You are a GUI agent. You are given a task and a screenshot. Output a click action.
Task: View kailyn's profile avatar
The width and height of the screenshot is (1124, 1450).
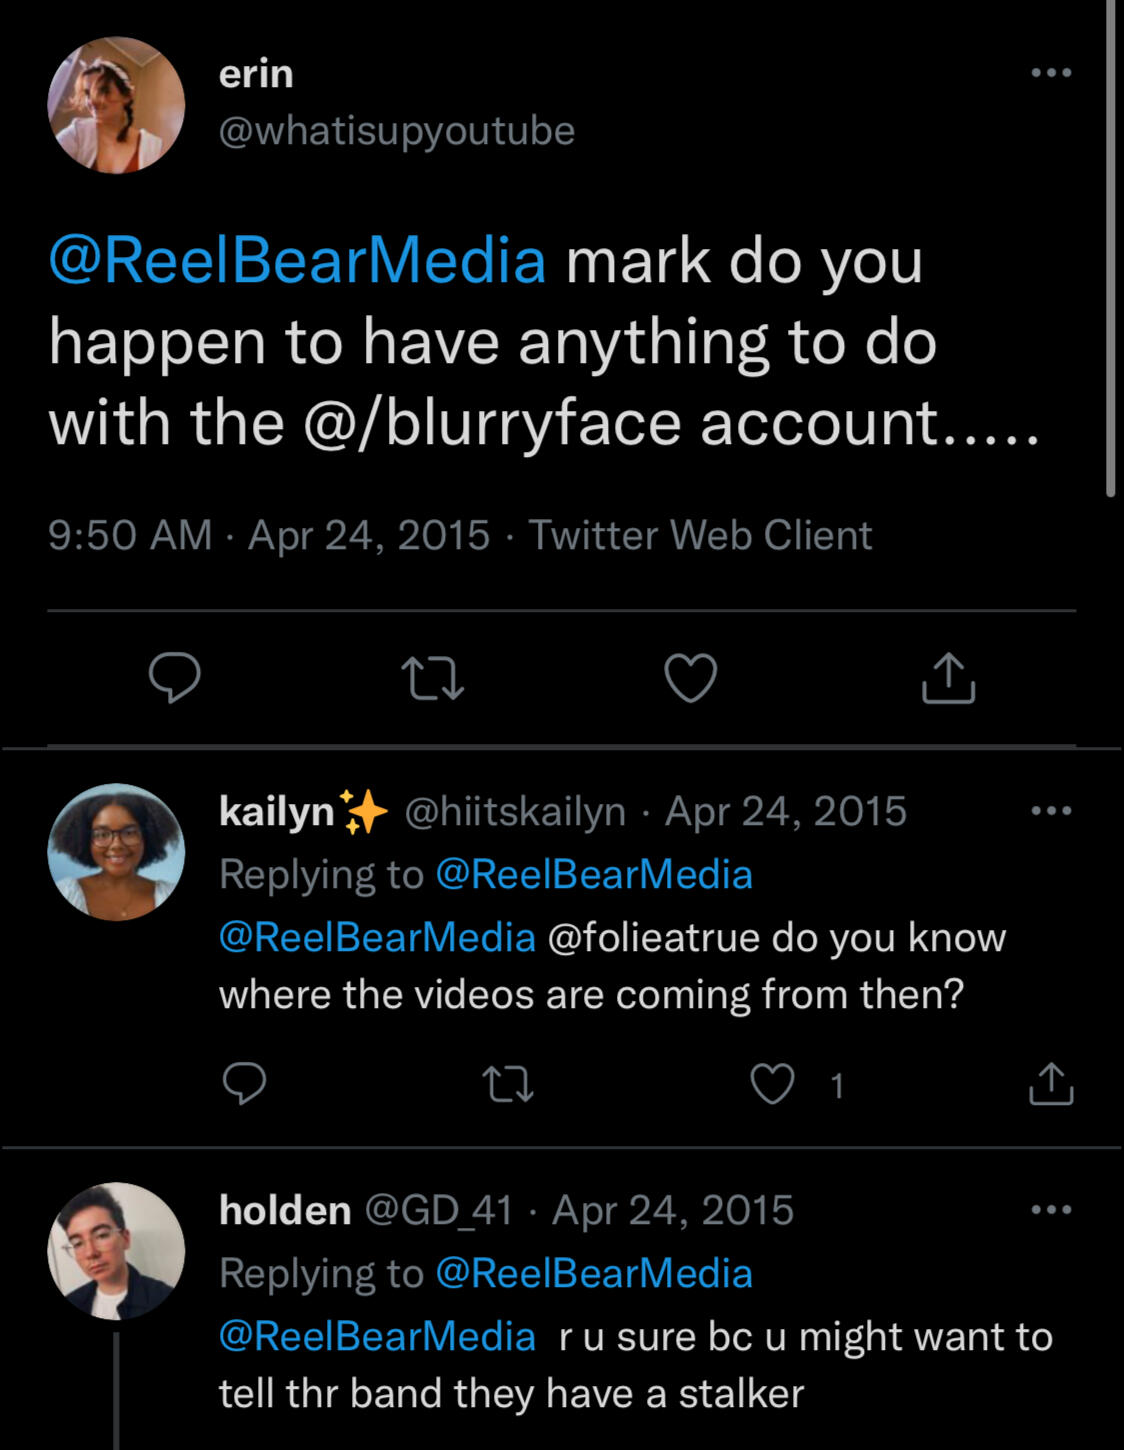pos(116,852)
